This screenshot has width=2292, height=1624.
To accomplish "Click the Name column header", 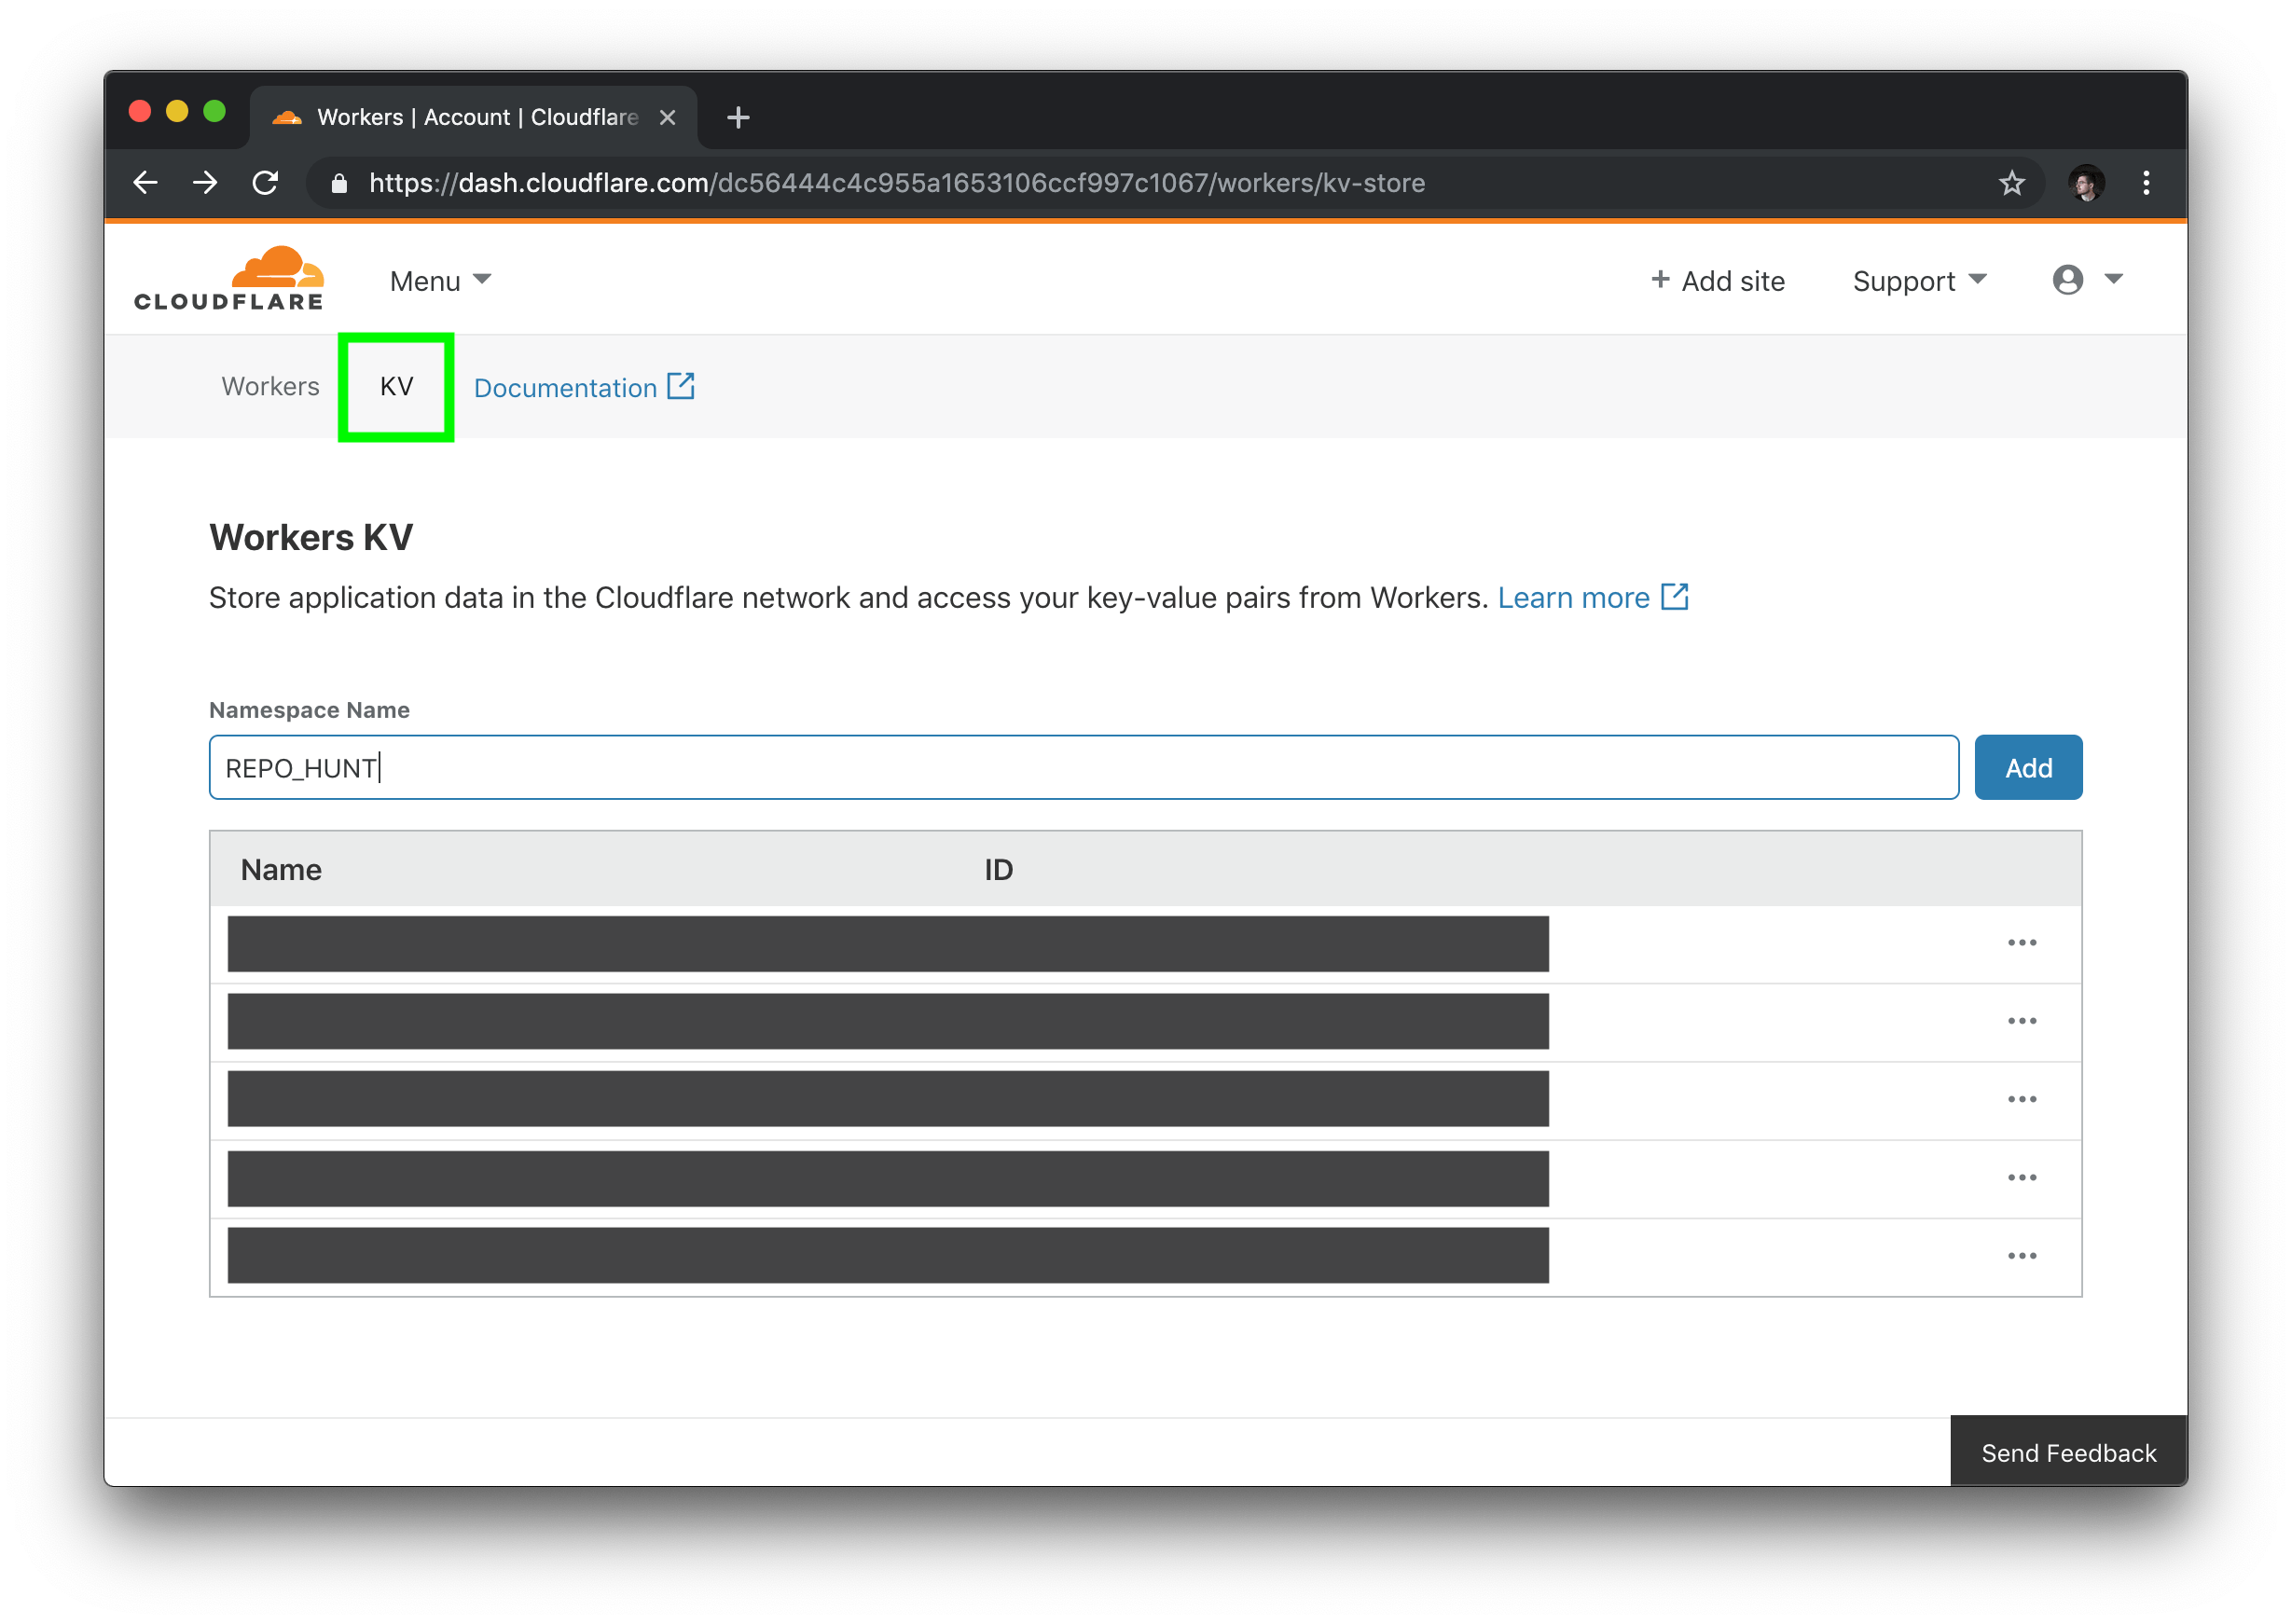I will 281,870.
